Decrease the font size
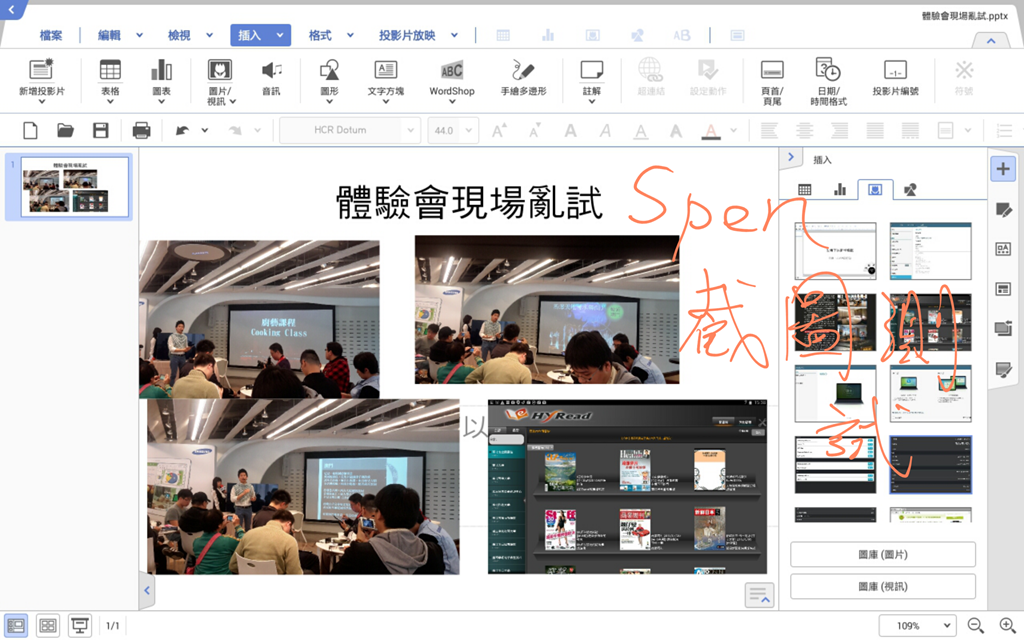Image resolution: width=1024 pixels, height=640 pixels. pyautogui.click(x=535, y=131)
